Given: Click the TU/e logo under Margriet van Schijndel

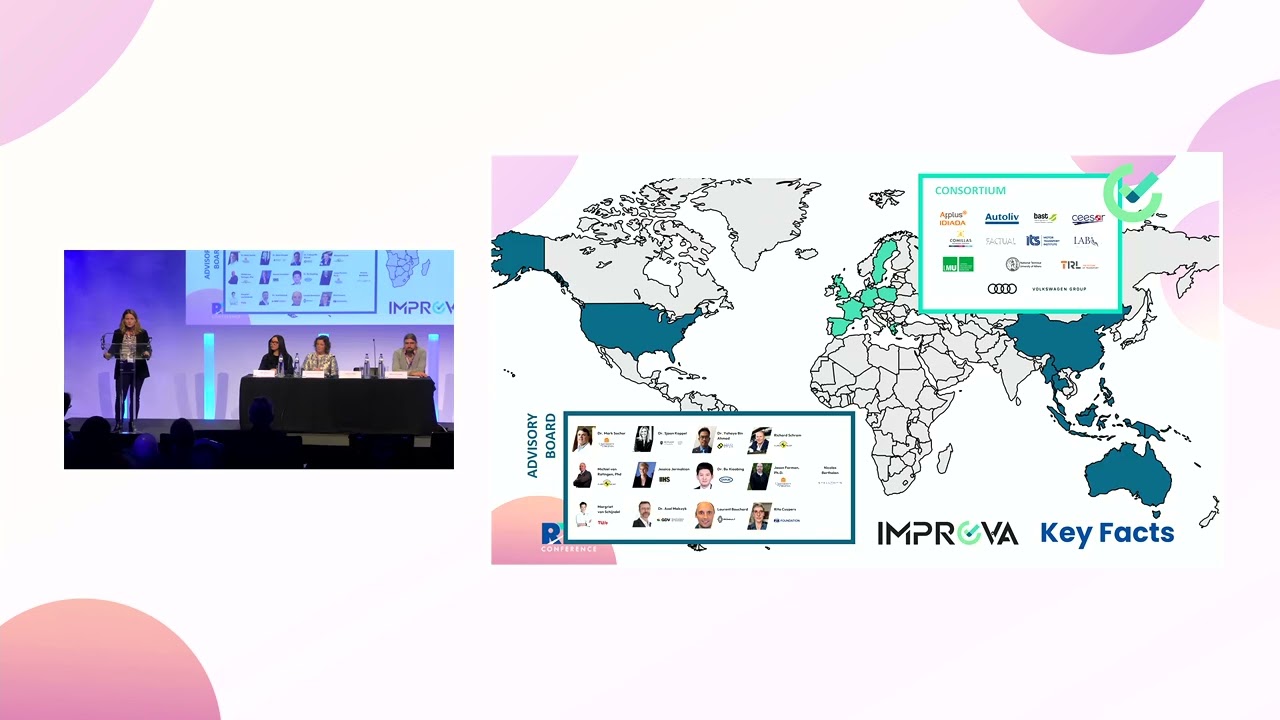Looking at the screenshot, I should 603,523.
